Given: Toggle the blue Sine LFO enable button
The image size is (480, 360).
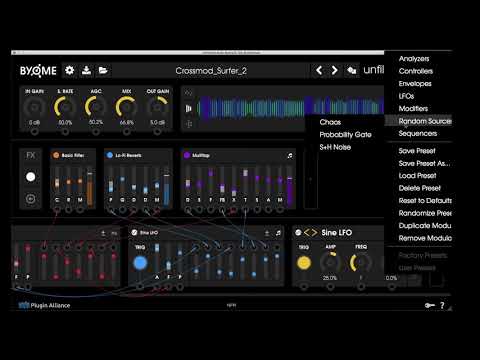Looking at the screenshot, I should tap(134, 233).
